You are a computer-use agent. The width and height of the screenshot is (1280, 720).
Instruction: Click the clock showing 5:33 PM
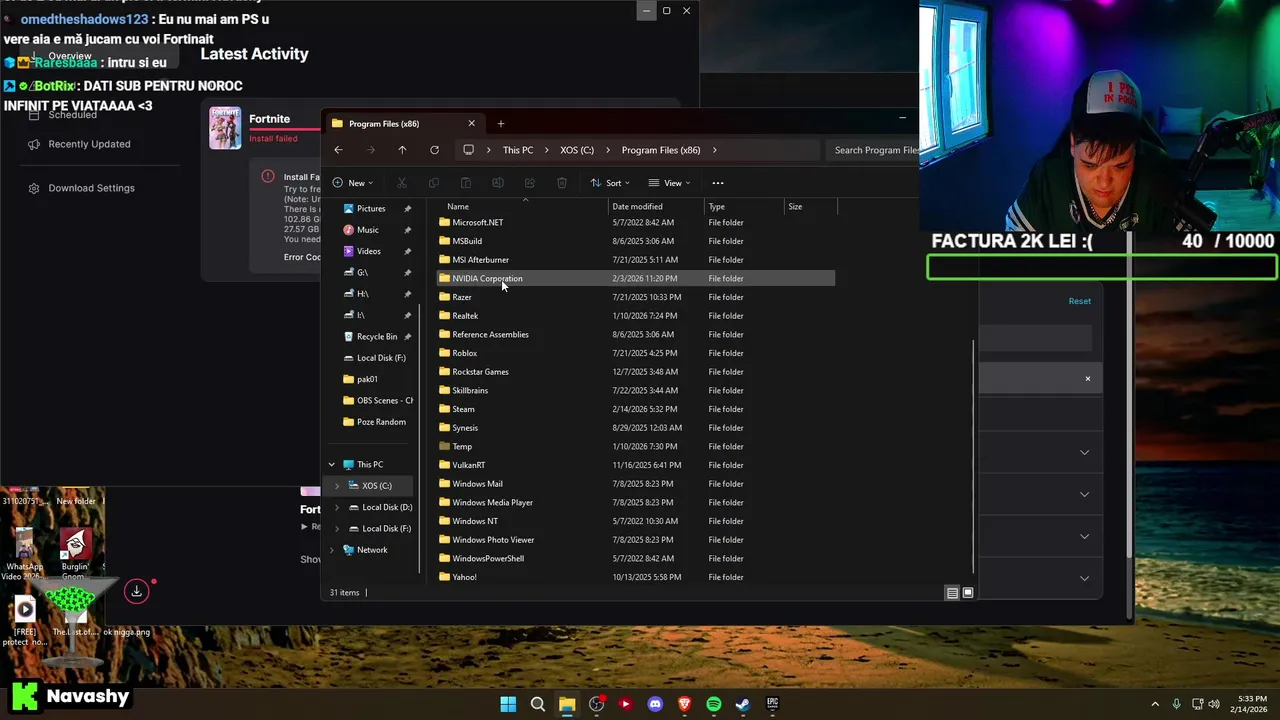pos(1251,699)
